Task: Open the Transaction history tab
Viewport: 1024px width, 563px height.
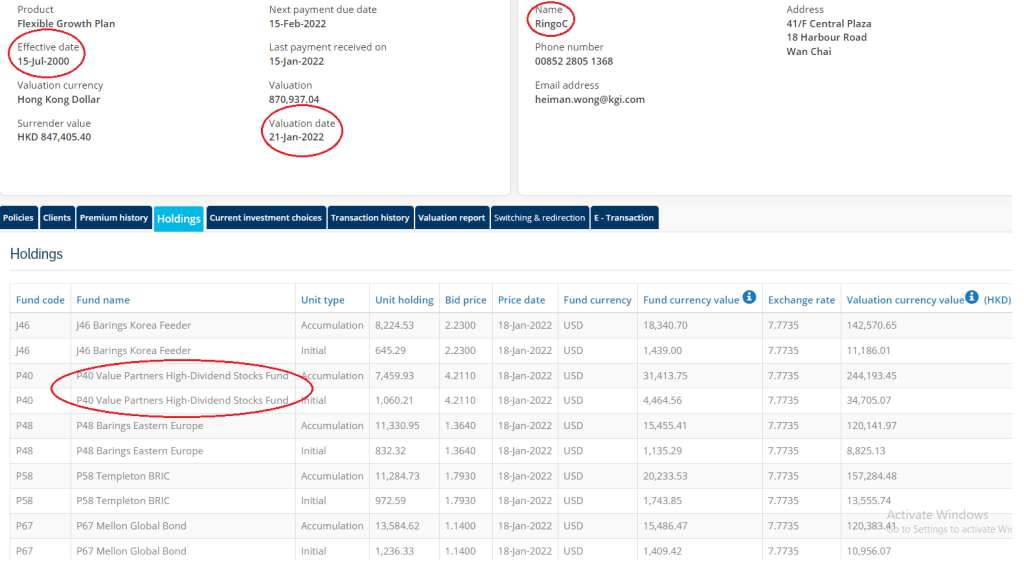Action: tap(370, 218)
